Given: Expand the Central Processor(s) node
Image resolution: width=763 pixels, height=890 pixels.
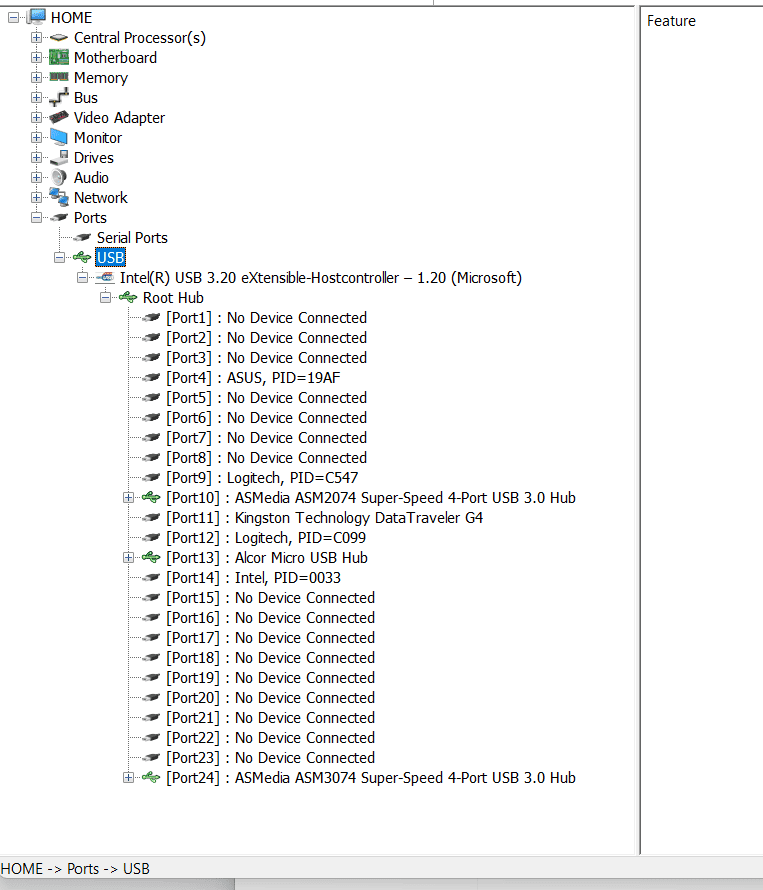Looking at the screenshot, I should point(36,37).
